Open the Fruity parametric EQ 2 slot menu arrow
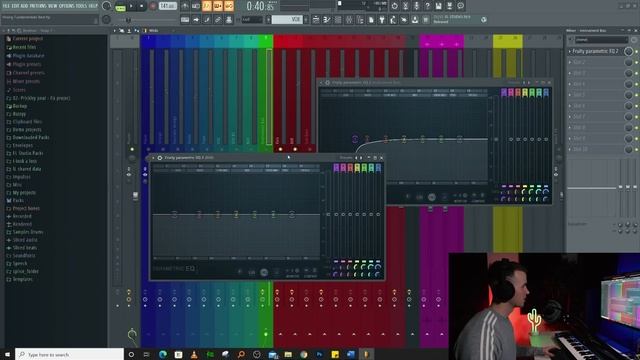This screenshot has height=360, width=640. [x=570, y=51]
